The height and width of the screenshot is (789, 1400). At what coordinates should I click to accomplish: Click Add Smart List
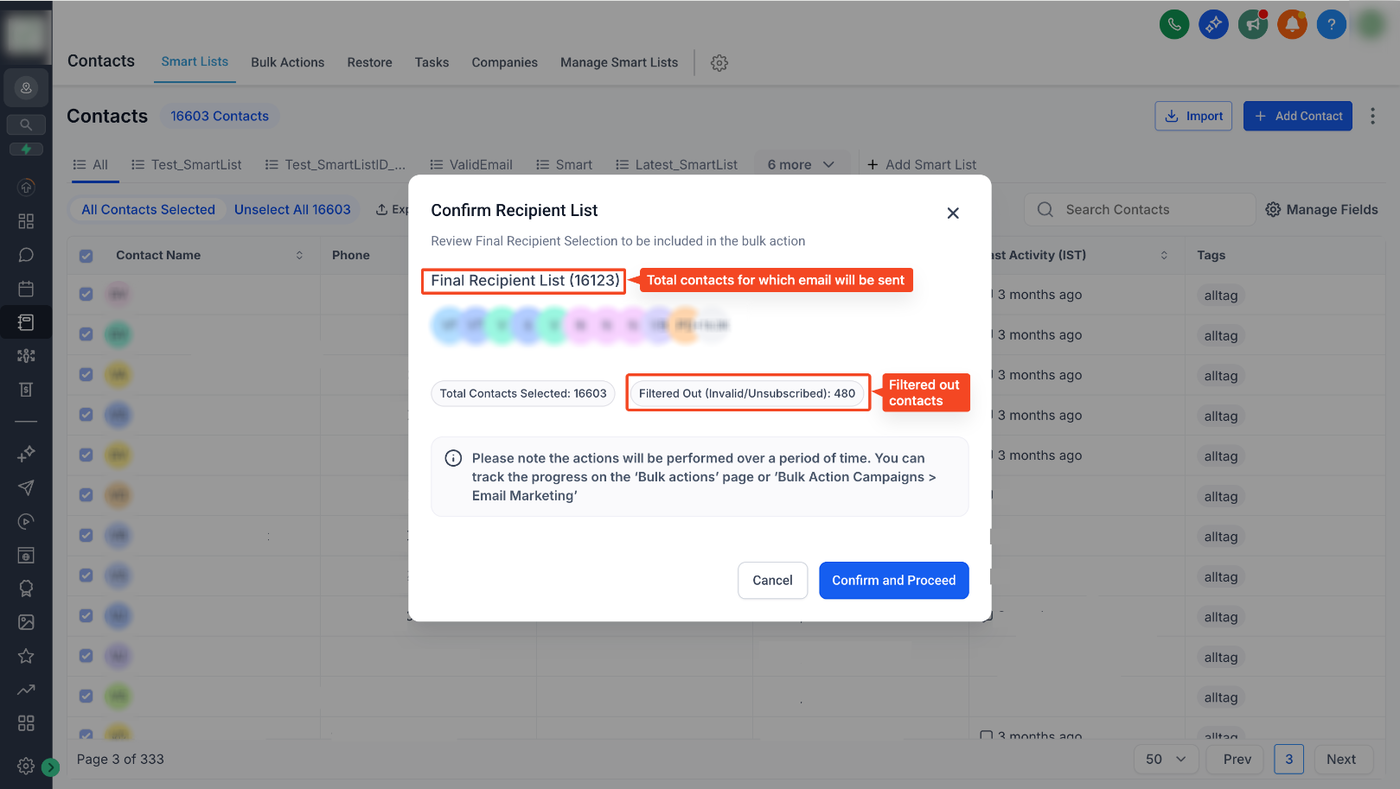point(922,164)
